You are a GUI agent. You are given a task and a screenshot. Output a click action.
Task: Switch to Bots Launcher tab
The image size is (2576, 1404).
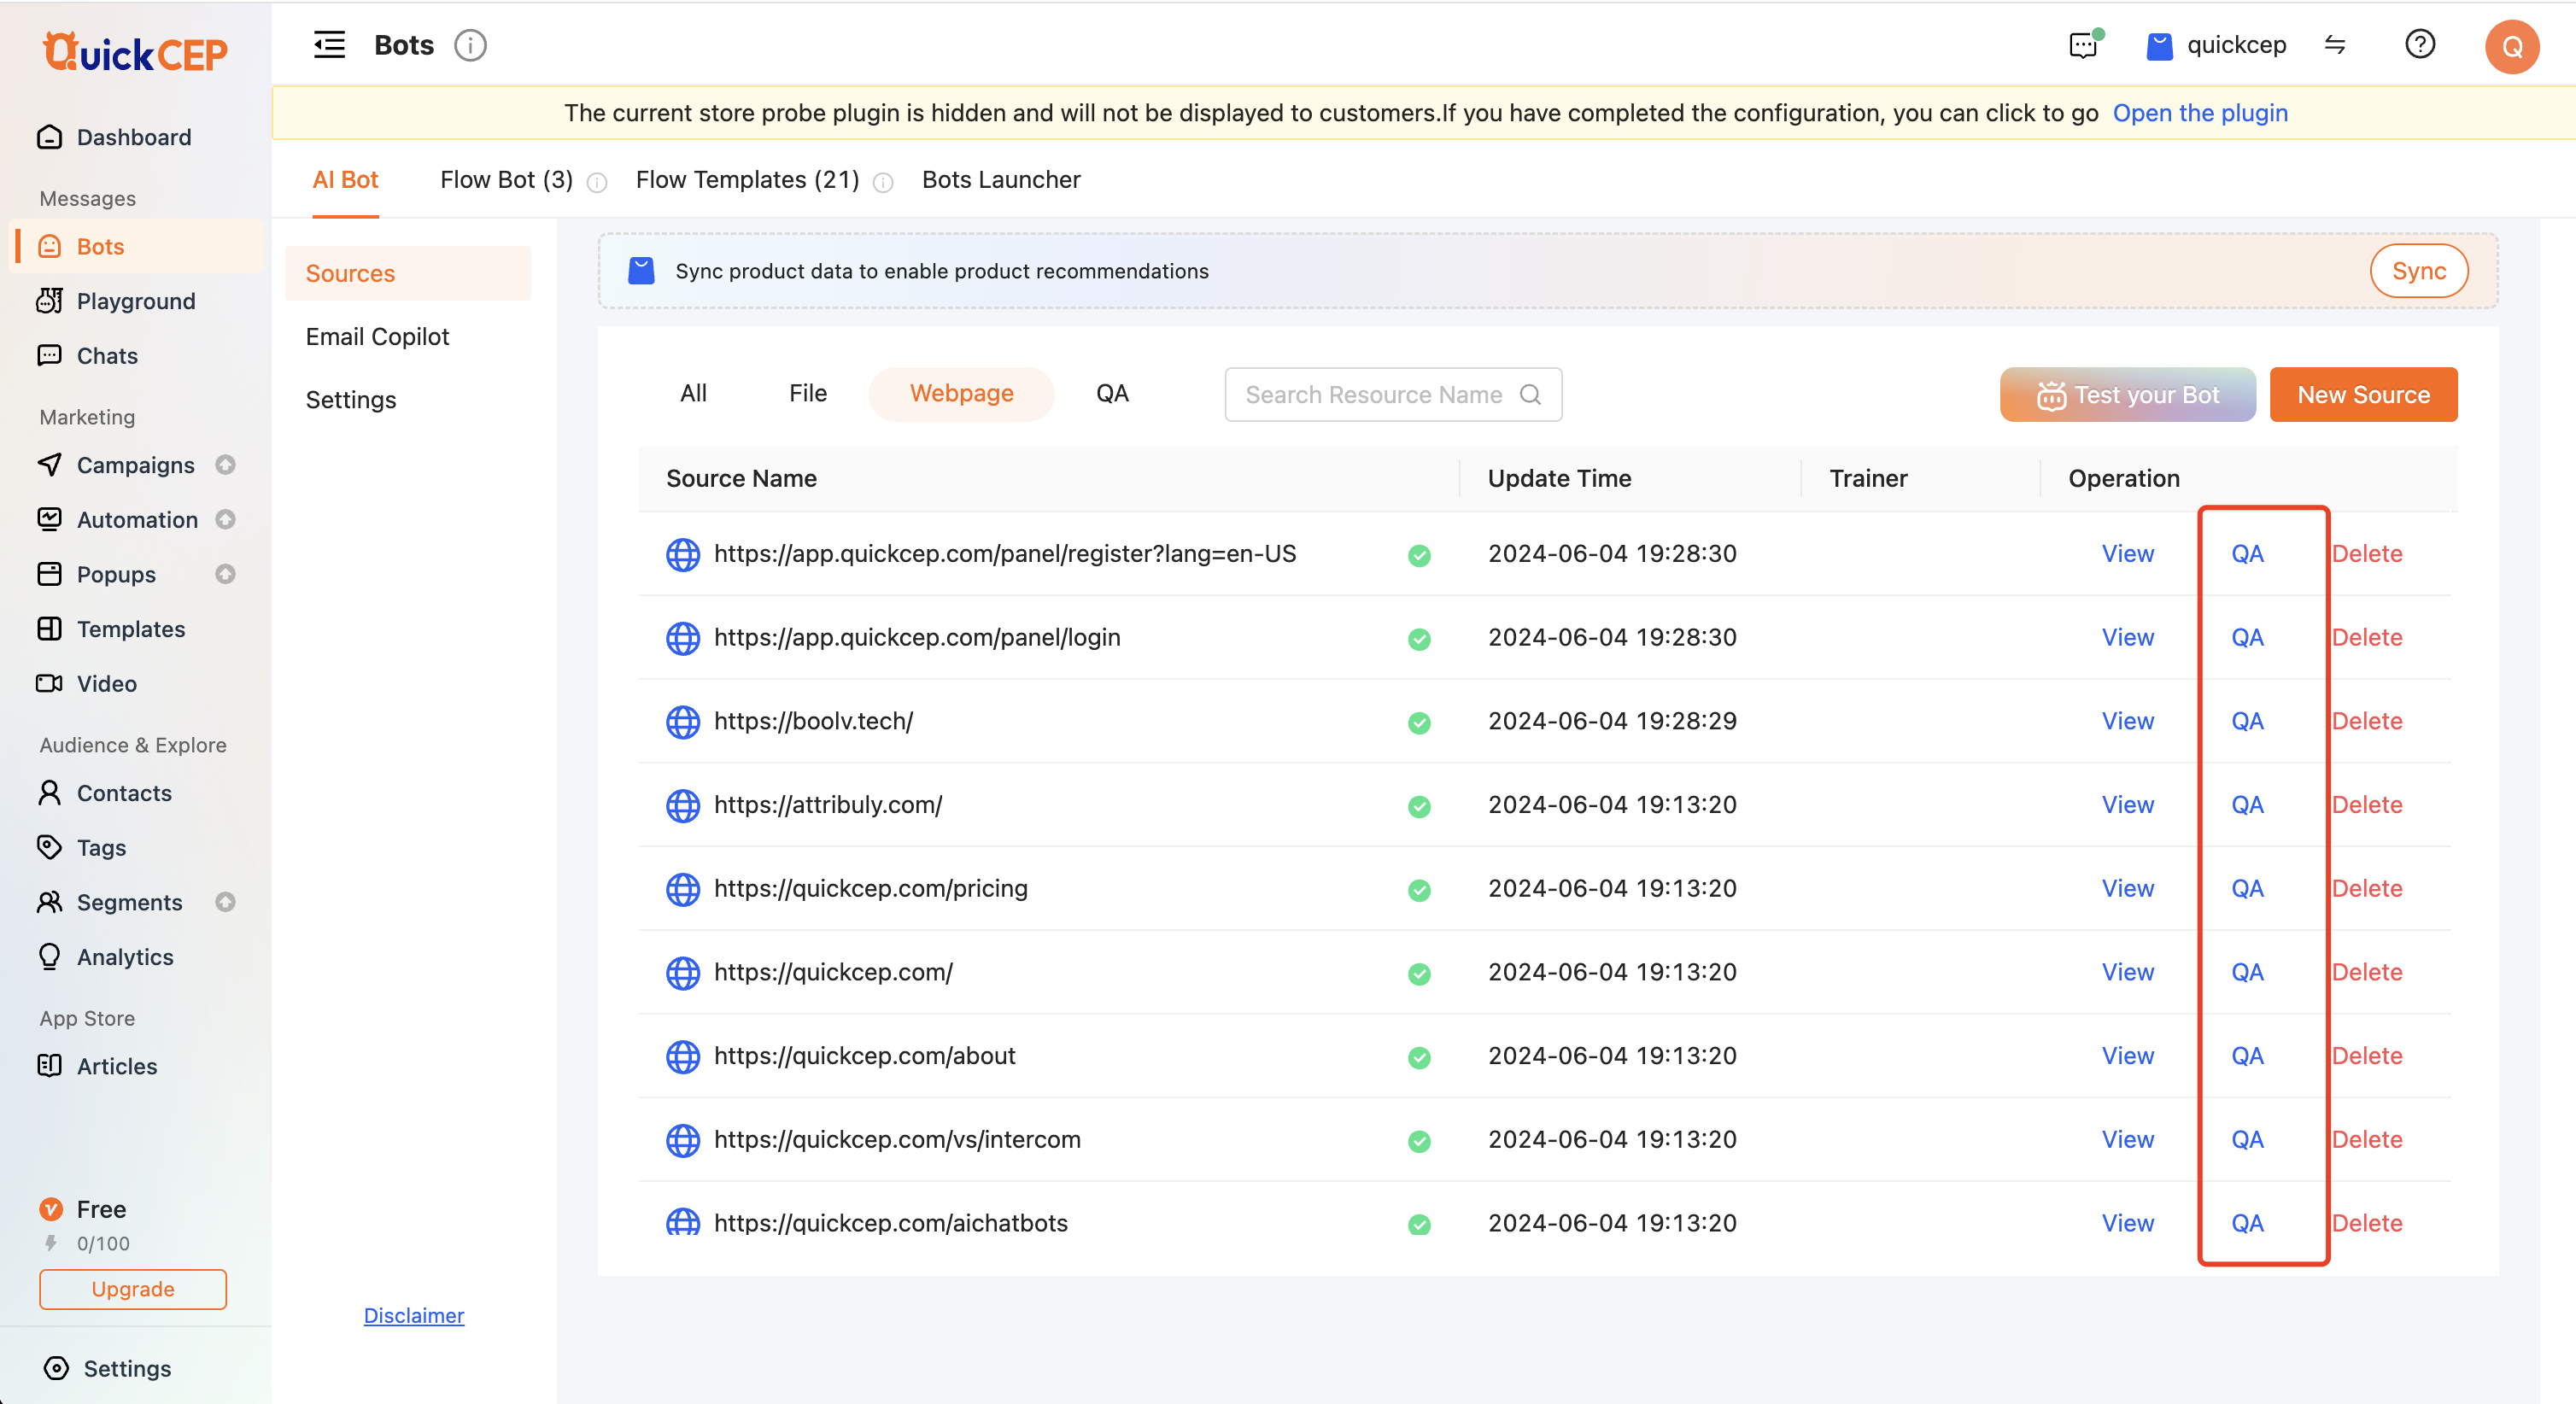click(x=1001, y=180)
